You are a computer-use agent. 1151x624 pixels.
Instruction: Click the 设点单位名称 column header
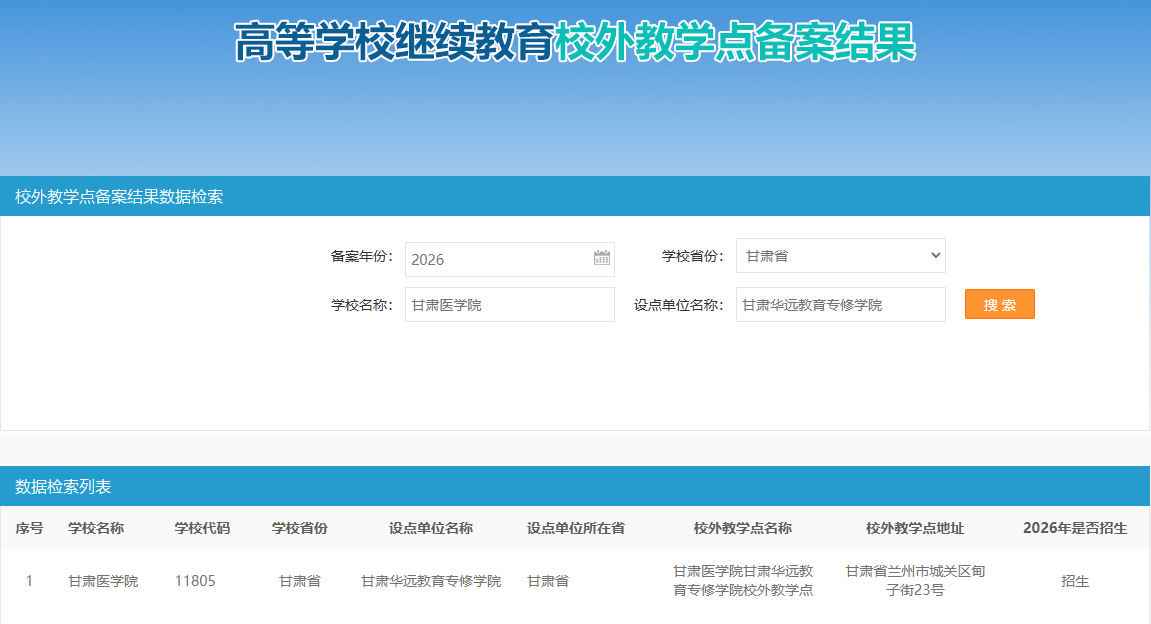pos(431,528)
